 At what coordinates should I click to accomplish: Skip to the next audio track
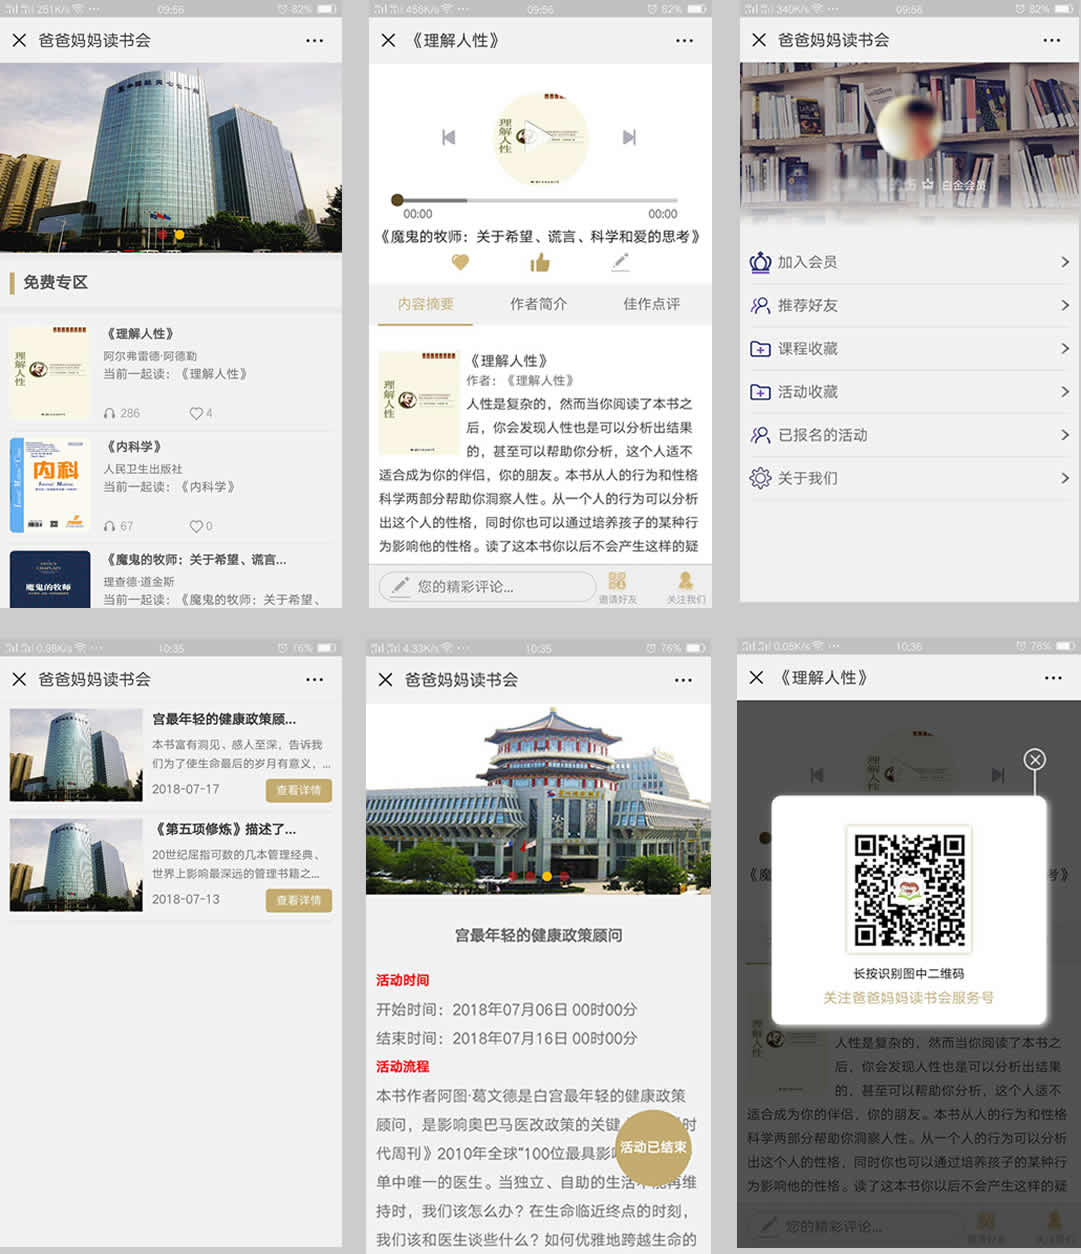pyautogui.click(x=629, y=137)
